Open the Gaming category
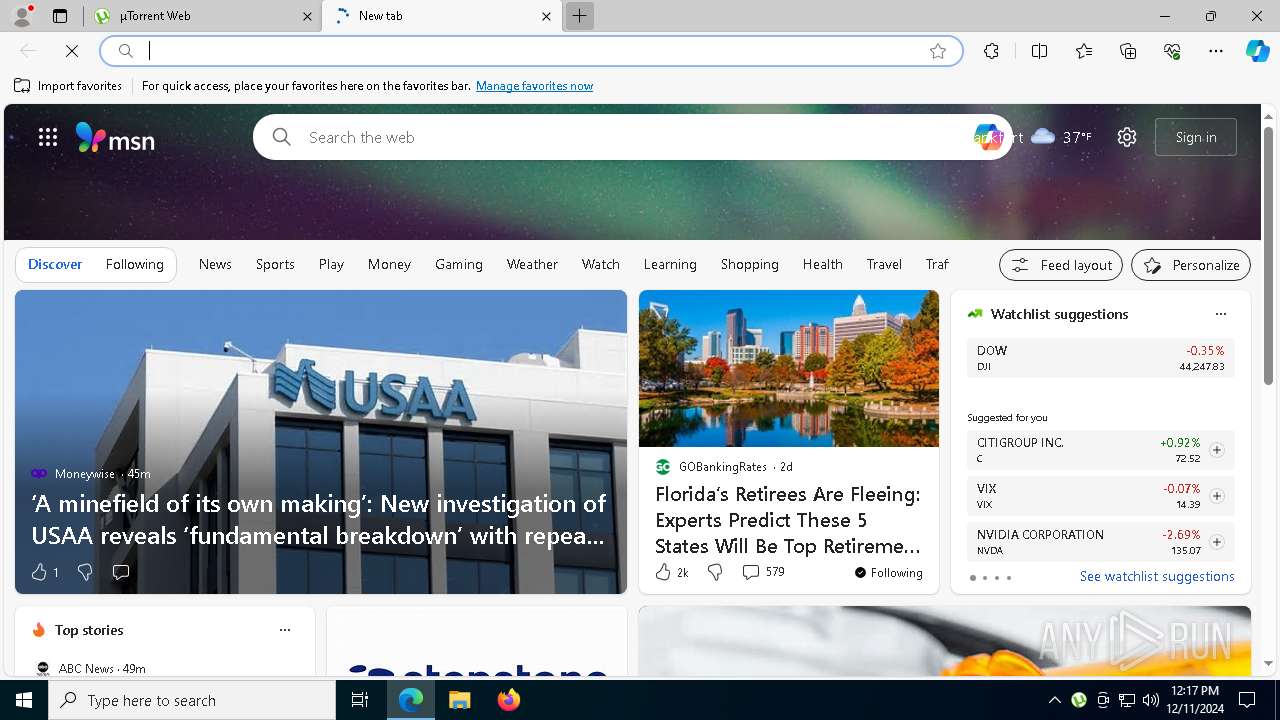1280x720 pixels. tap(459, 264)
